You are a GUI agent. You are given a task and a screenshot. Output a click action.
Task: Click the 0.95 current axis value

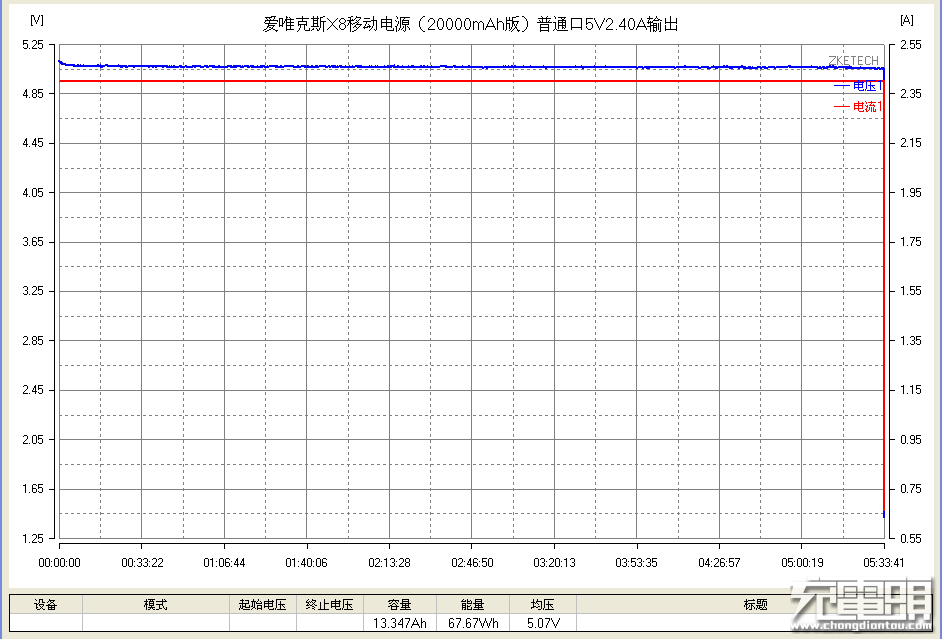coord(911,440)
